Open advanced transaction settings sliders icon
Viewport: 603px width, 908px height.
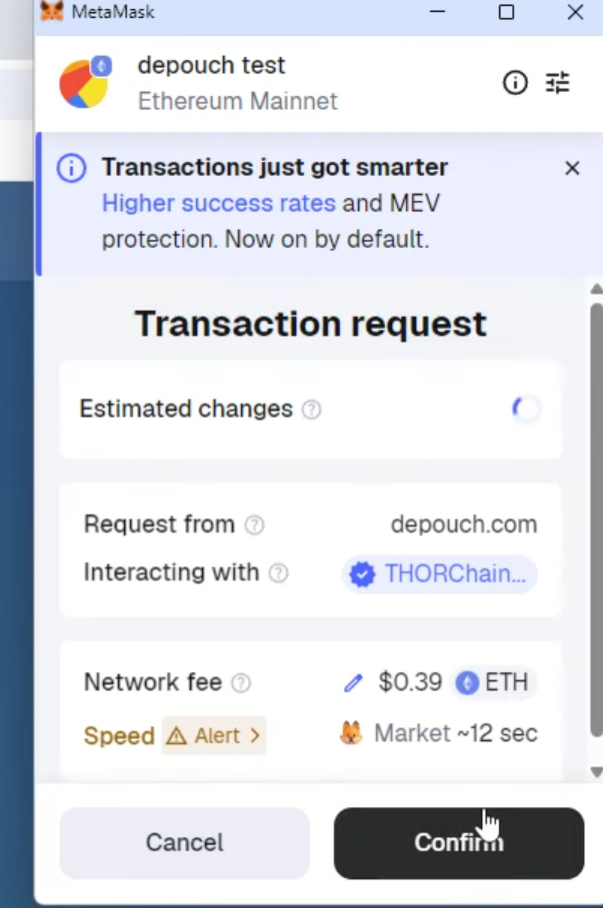pos(558,83)
